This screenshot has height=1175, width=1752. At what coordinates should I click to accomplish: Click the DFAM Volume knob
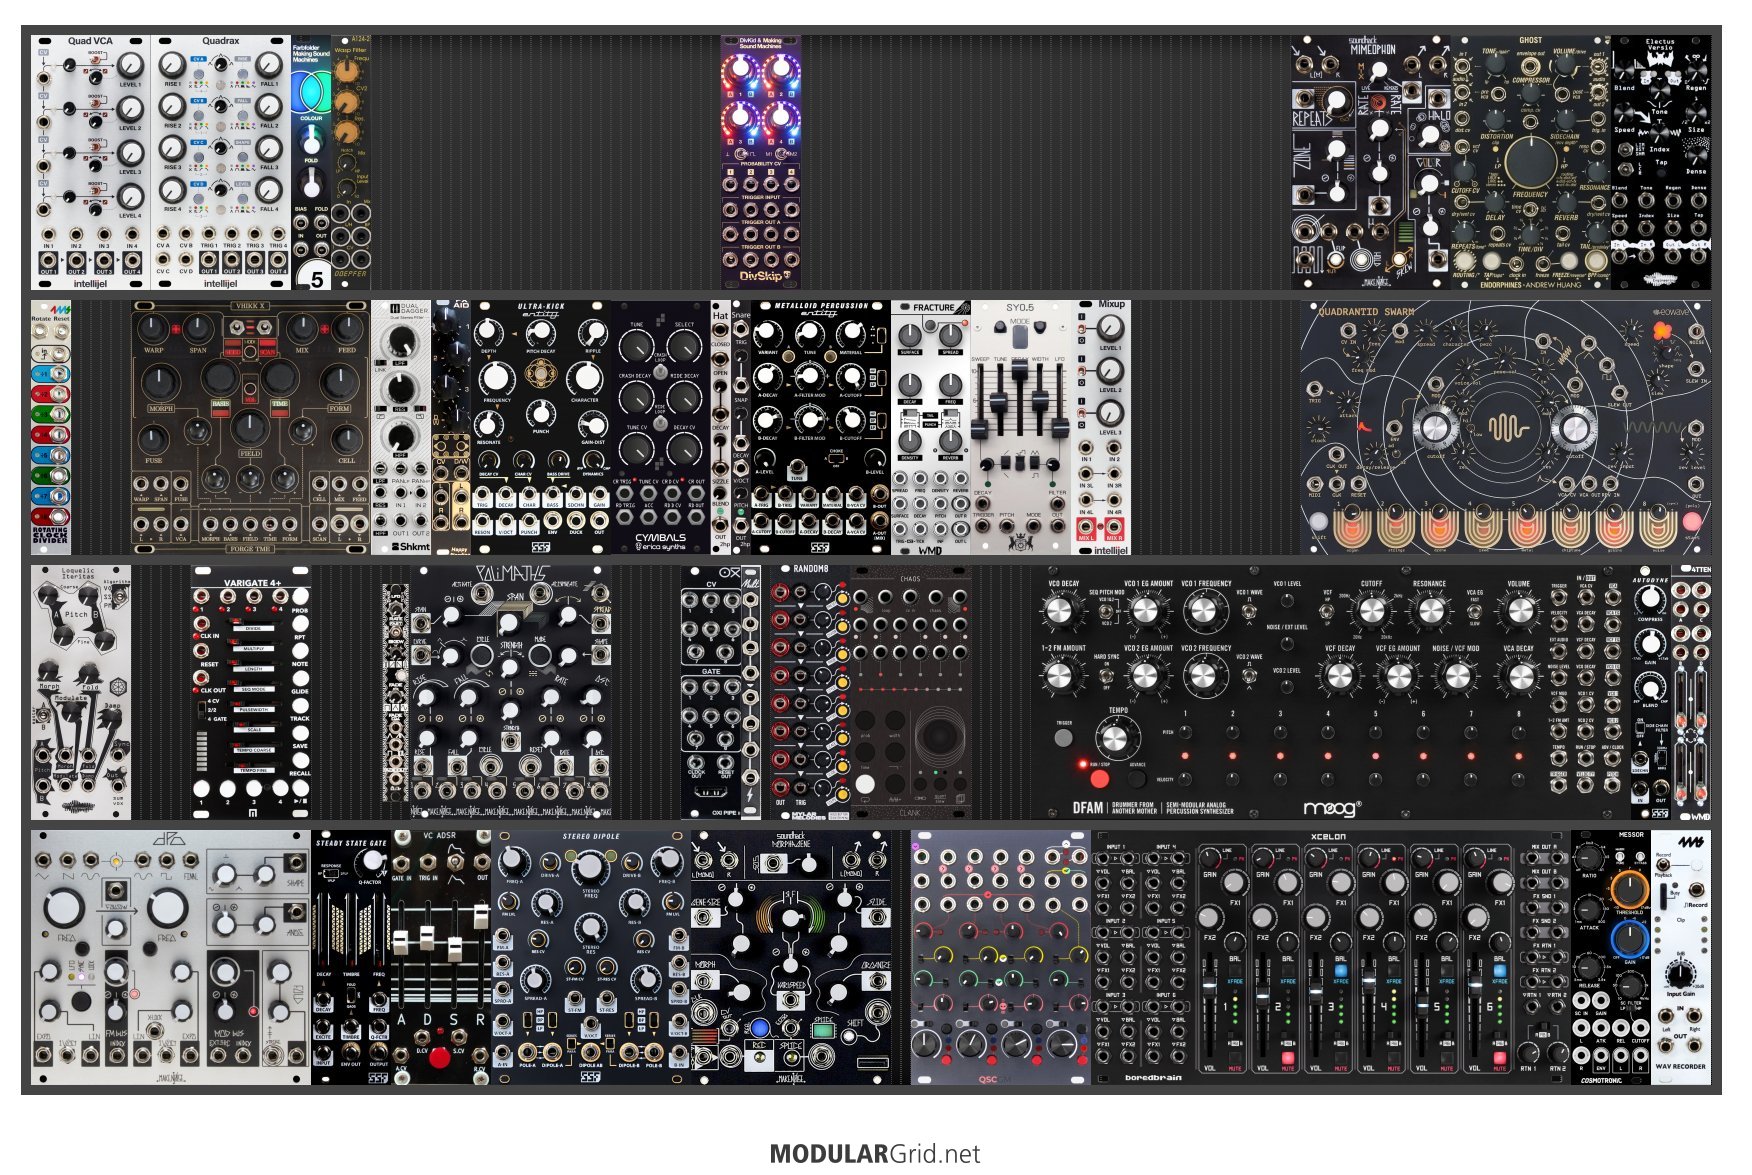(1519, 610)
